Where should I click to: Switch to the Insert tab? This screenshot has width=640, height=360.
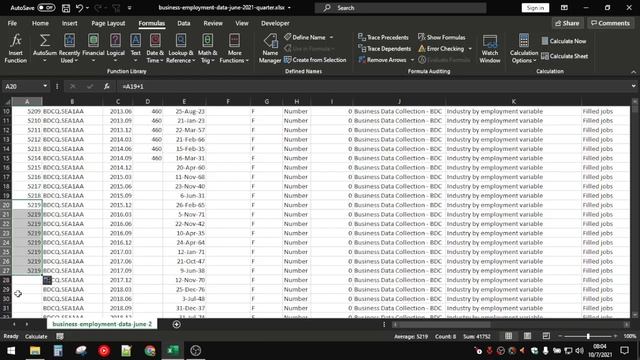pos(69,23)
